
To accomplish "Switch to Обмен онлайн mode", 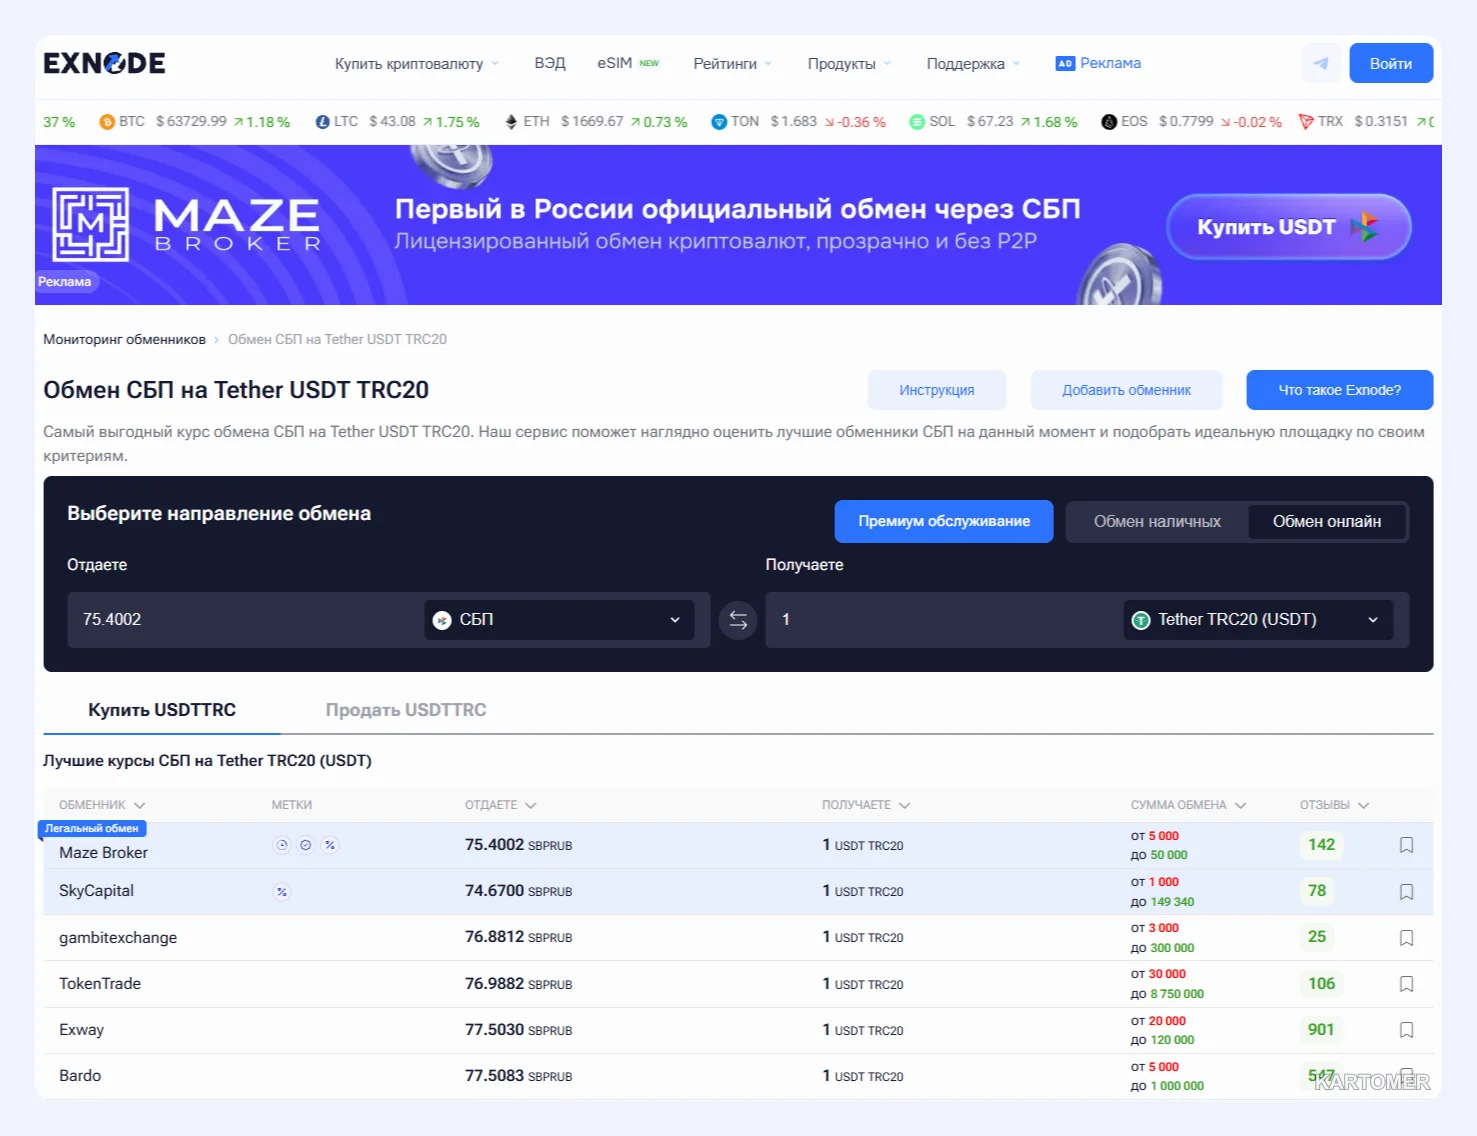I will tap(1327, 522).
